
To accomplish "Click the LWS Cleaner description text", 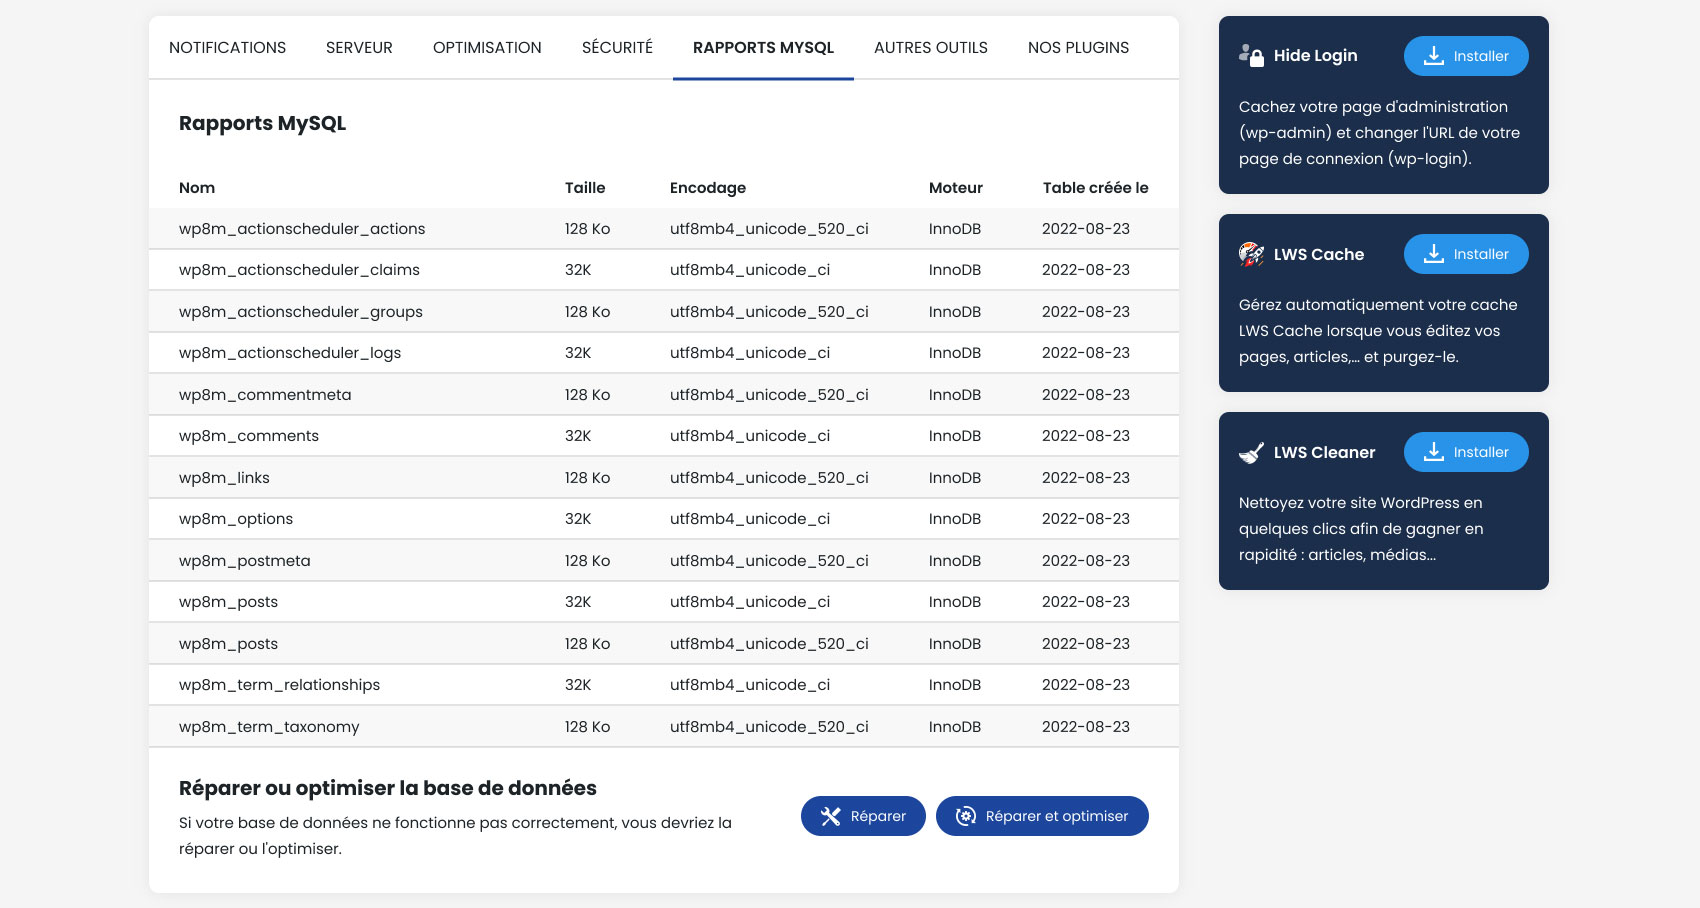I will pyautogui.click(x=1361, y=529).
